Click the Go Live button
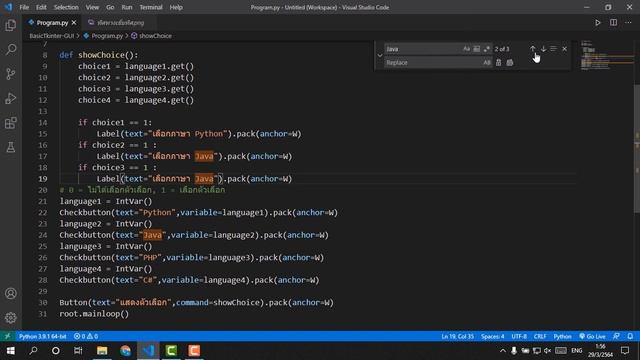Image resolution: width=640 pixels, height=360 pixels. click(x=592, y=336)
